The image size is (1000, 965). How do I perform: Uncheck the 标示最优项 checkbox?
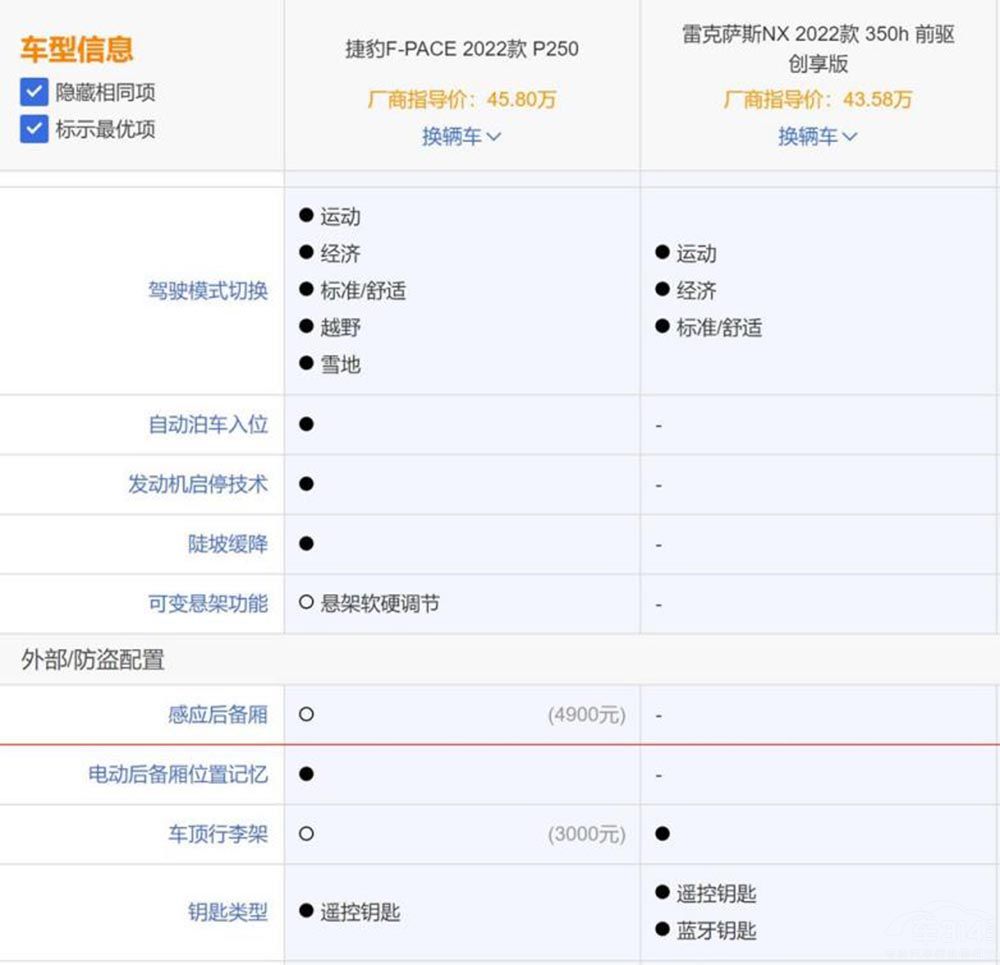[x=33, y=129]
